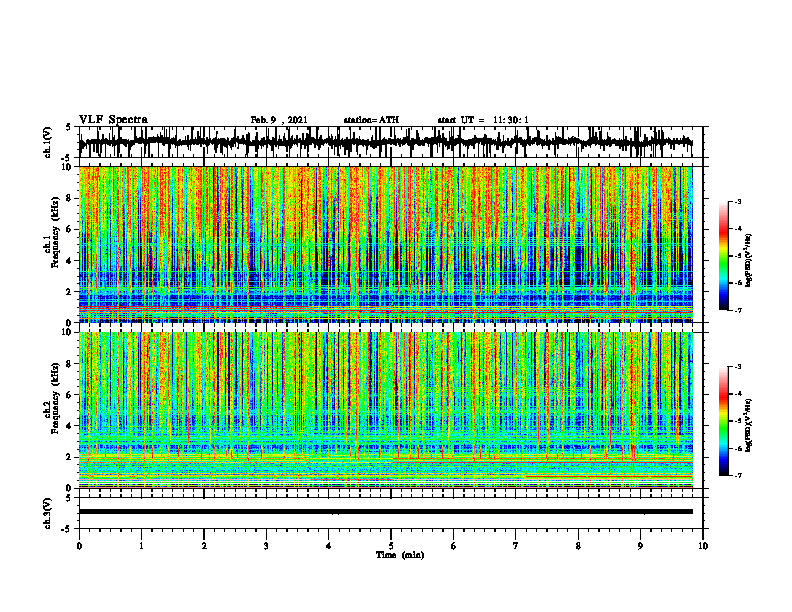Click time axis tick label "3"

point(266,546)
